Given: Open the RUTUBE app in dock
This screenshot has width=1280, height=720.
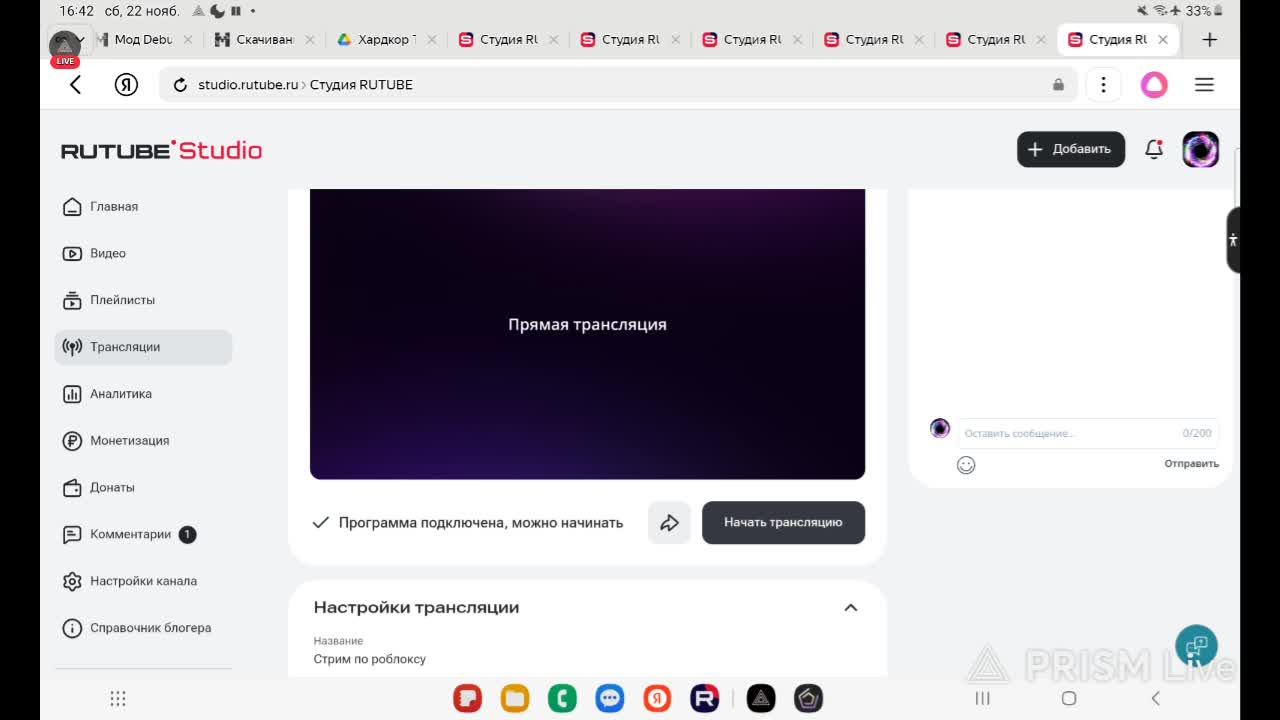Looking at the screenshot, I should click(705, 698).
